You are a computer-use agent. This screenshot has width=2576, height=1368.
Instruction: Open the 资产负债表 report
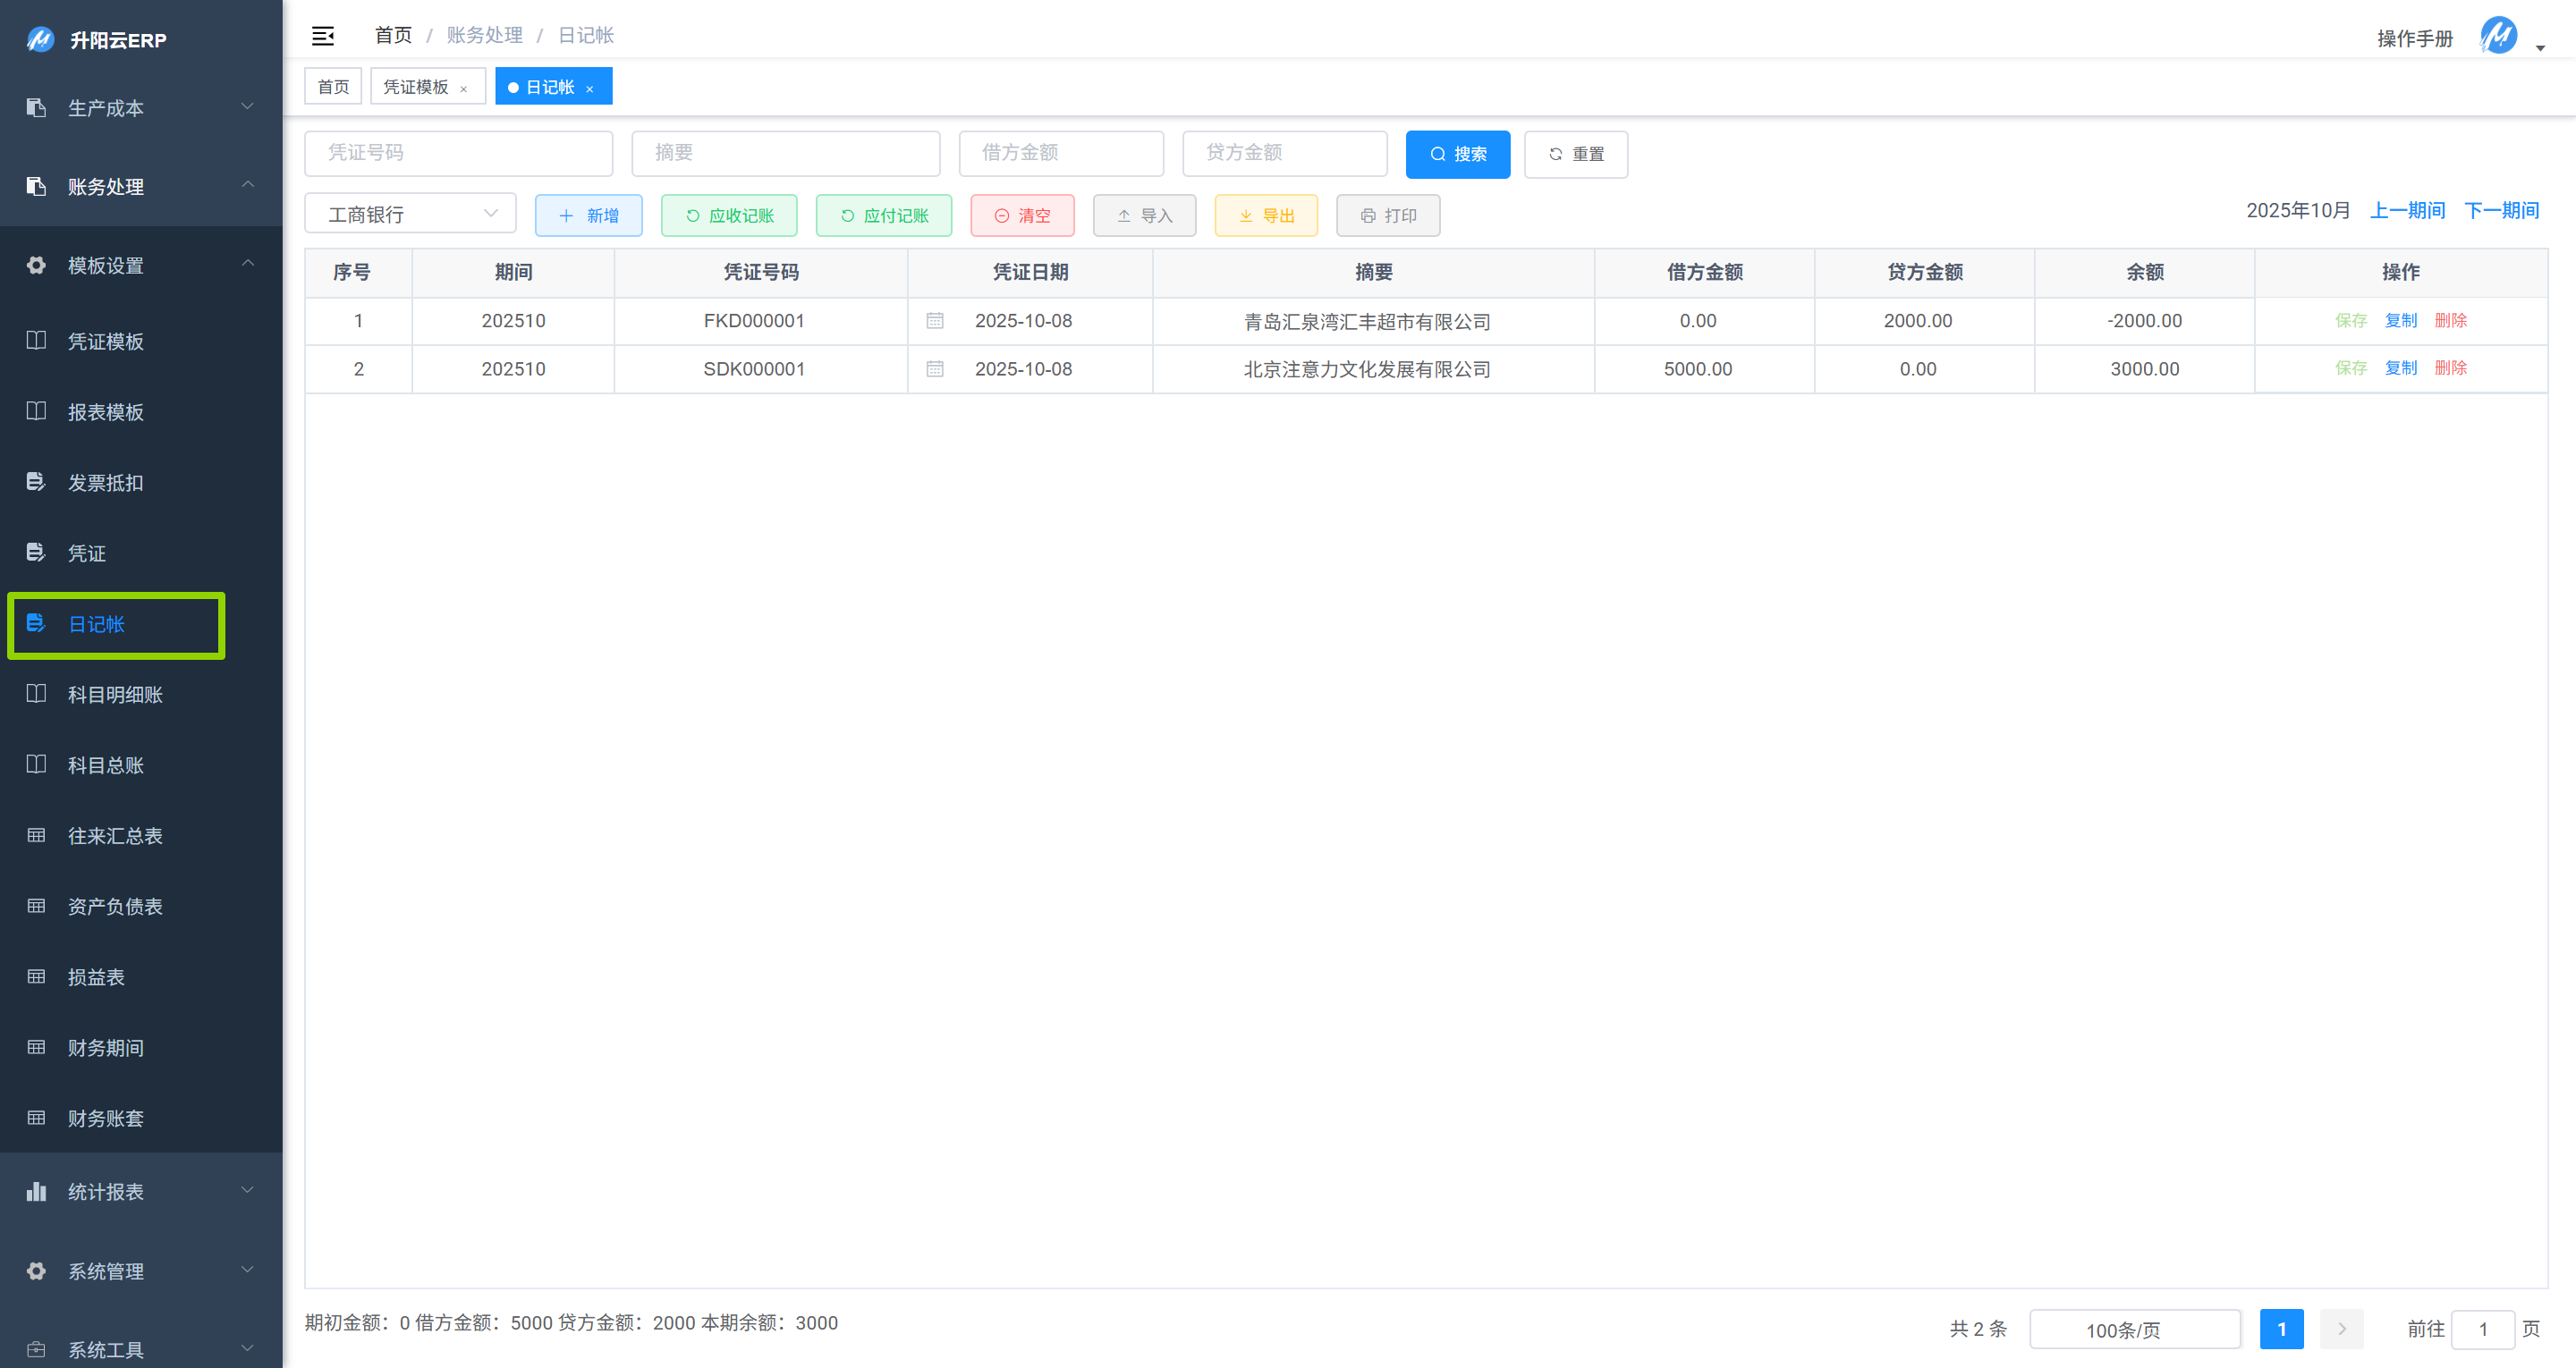coord(114,906)
